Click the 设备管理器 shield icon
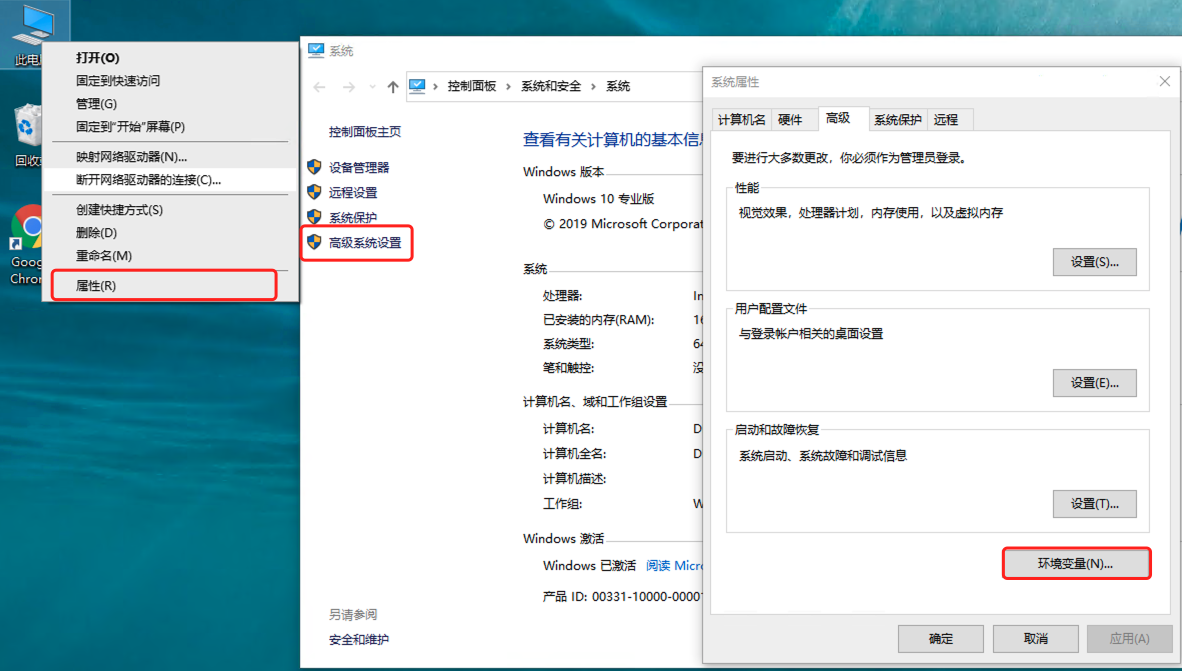The image size is (1182, 671). click(314, 167)
